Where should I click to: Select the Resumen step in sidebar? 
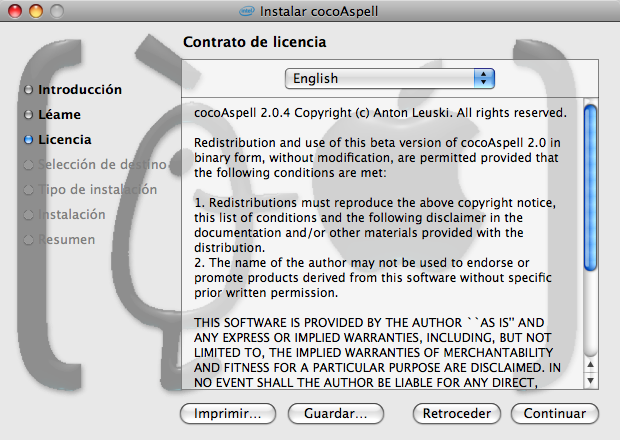point(66,239)
